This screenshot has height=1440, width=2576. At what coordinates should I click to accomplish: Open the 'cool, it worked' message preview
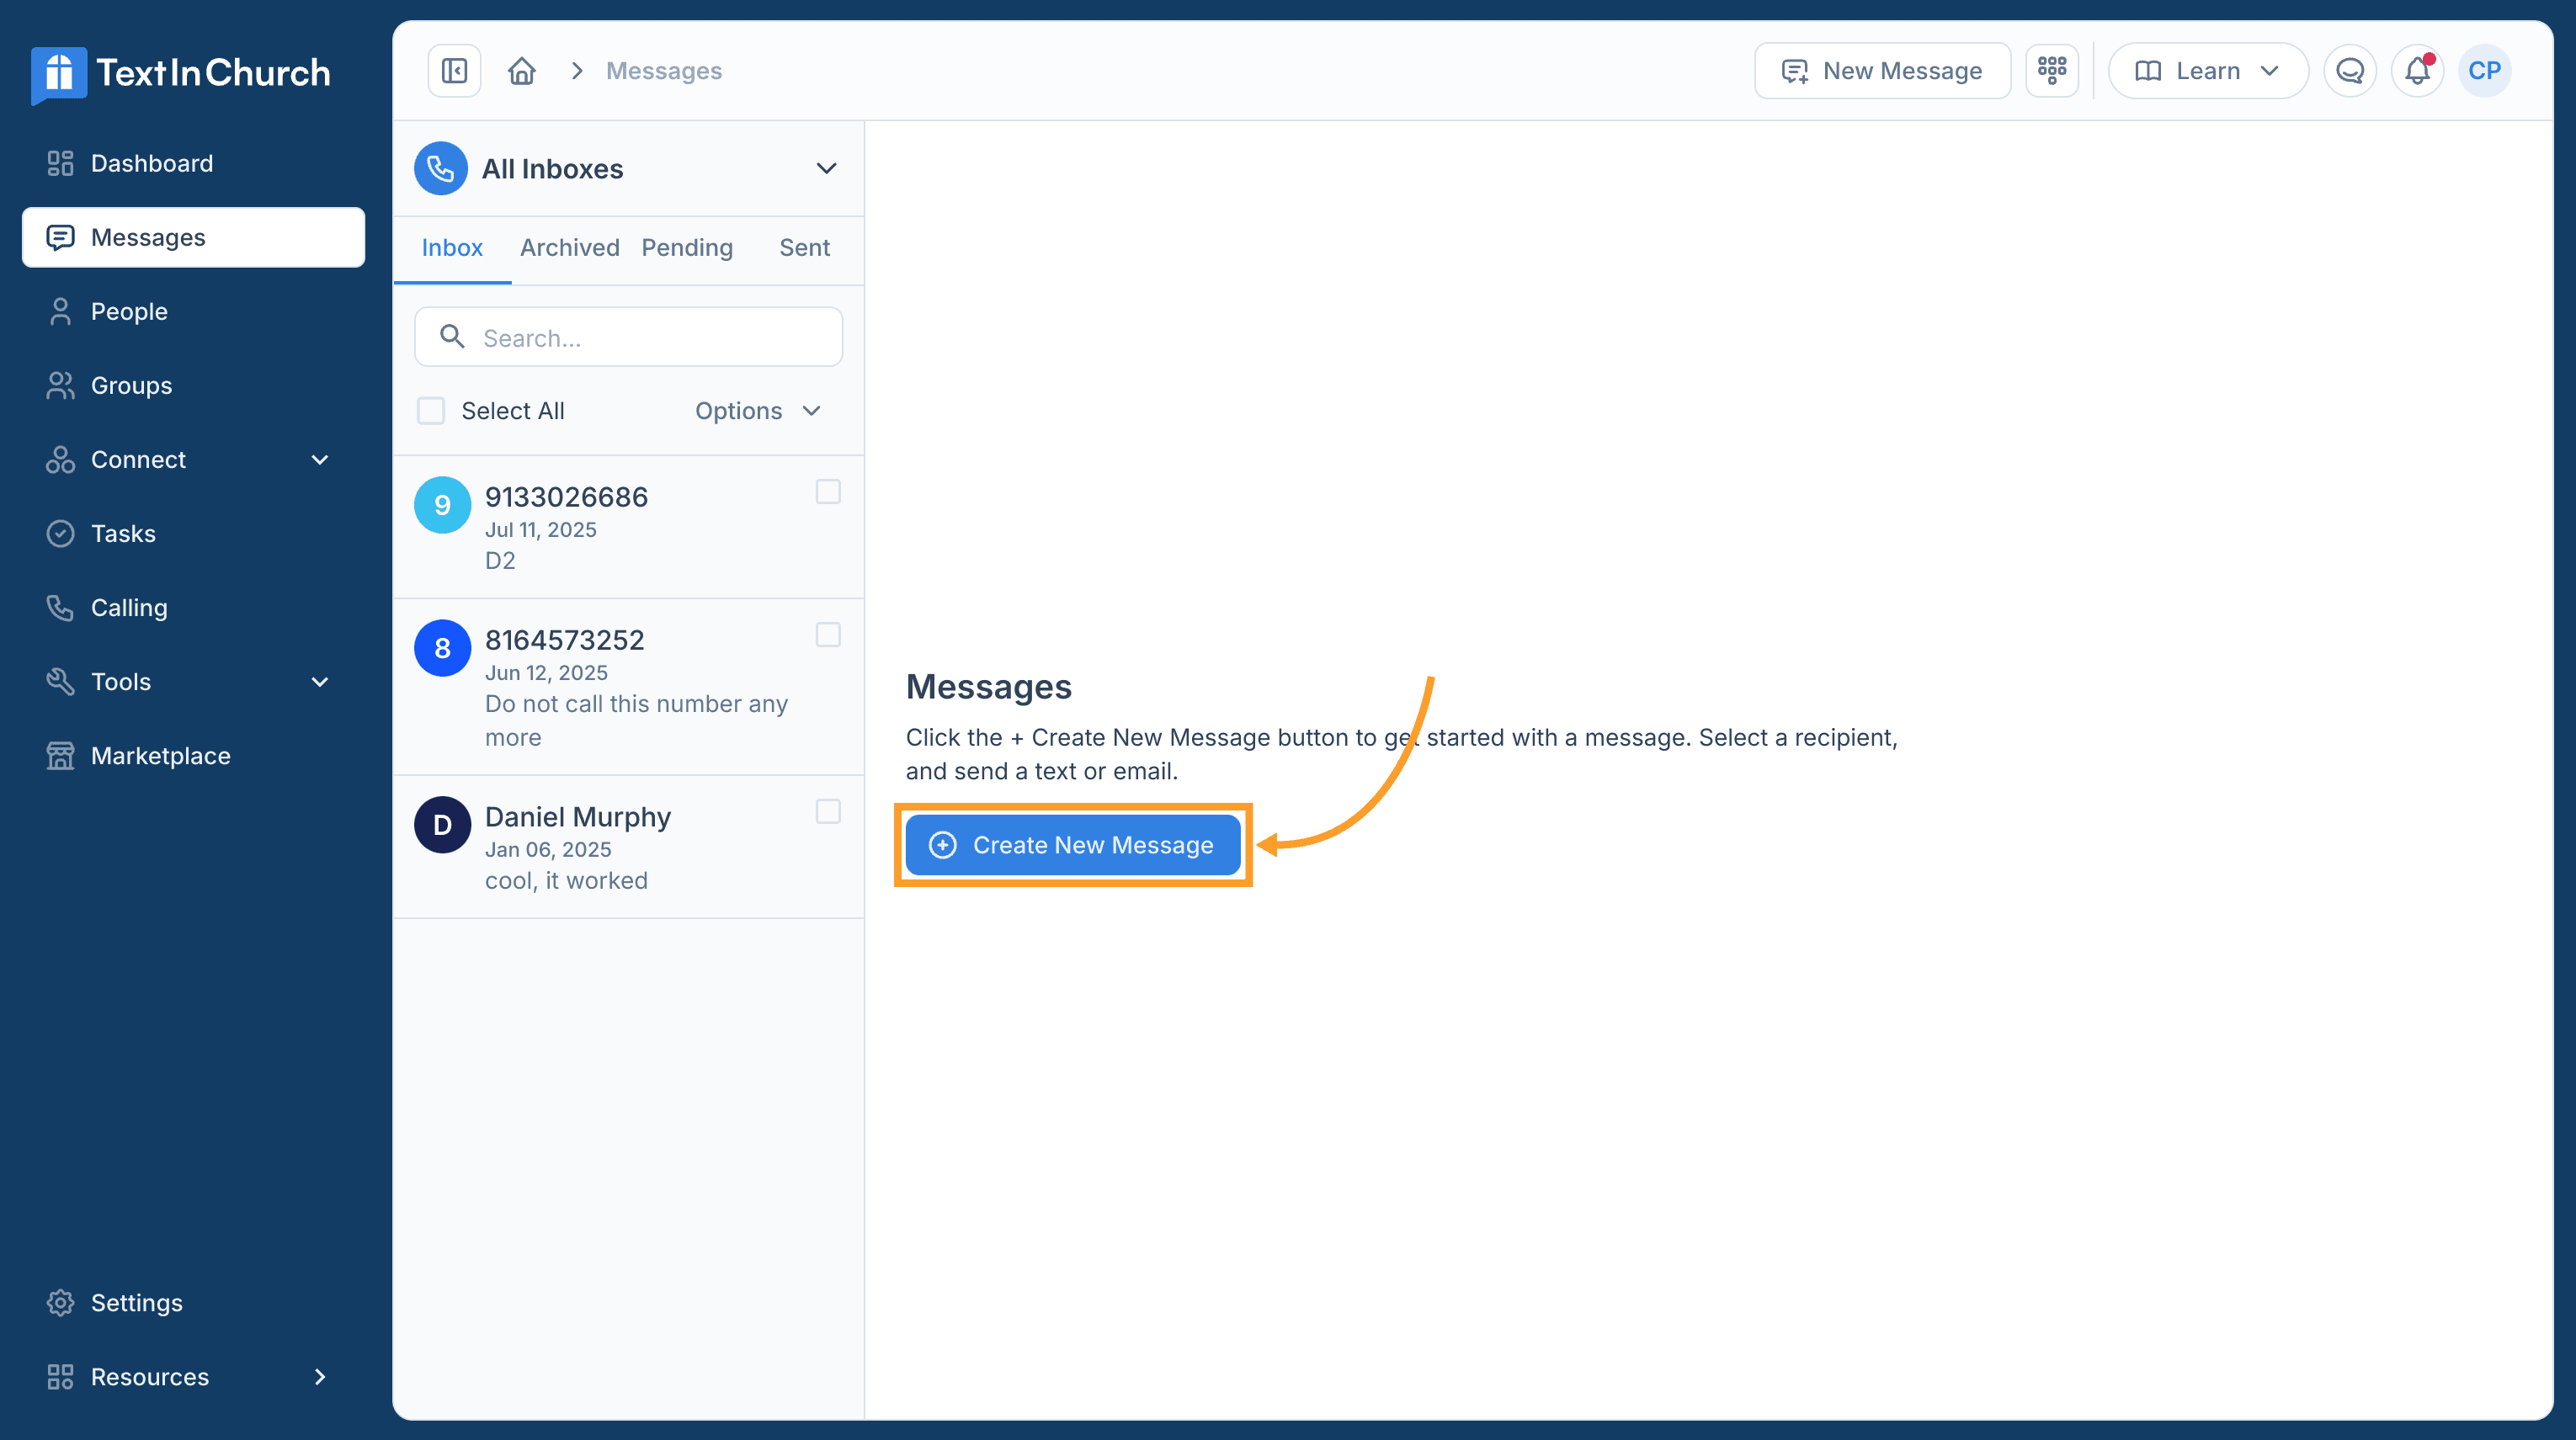pos(566,881)
